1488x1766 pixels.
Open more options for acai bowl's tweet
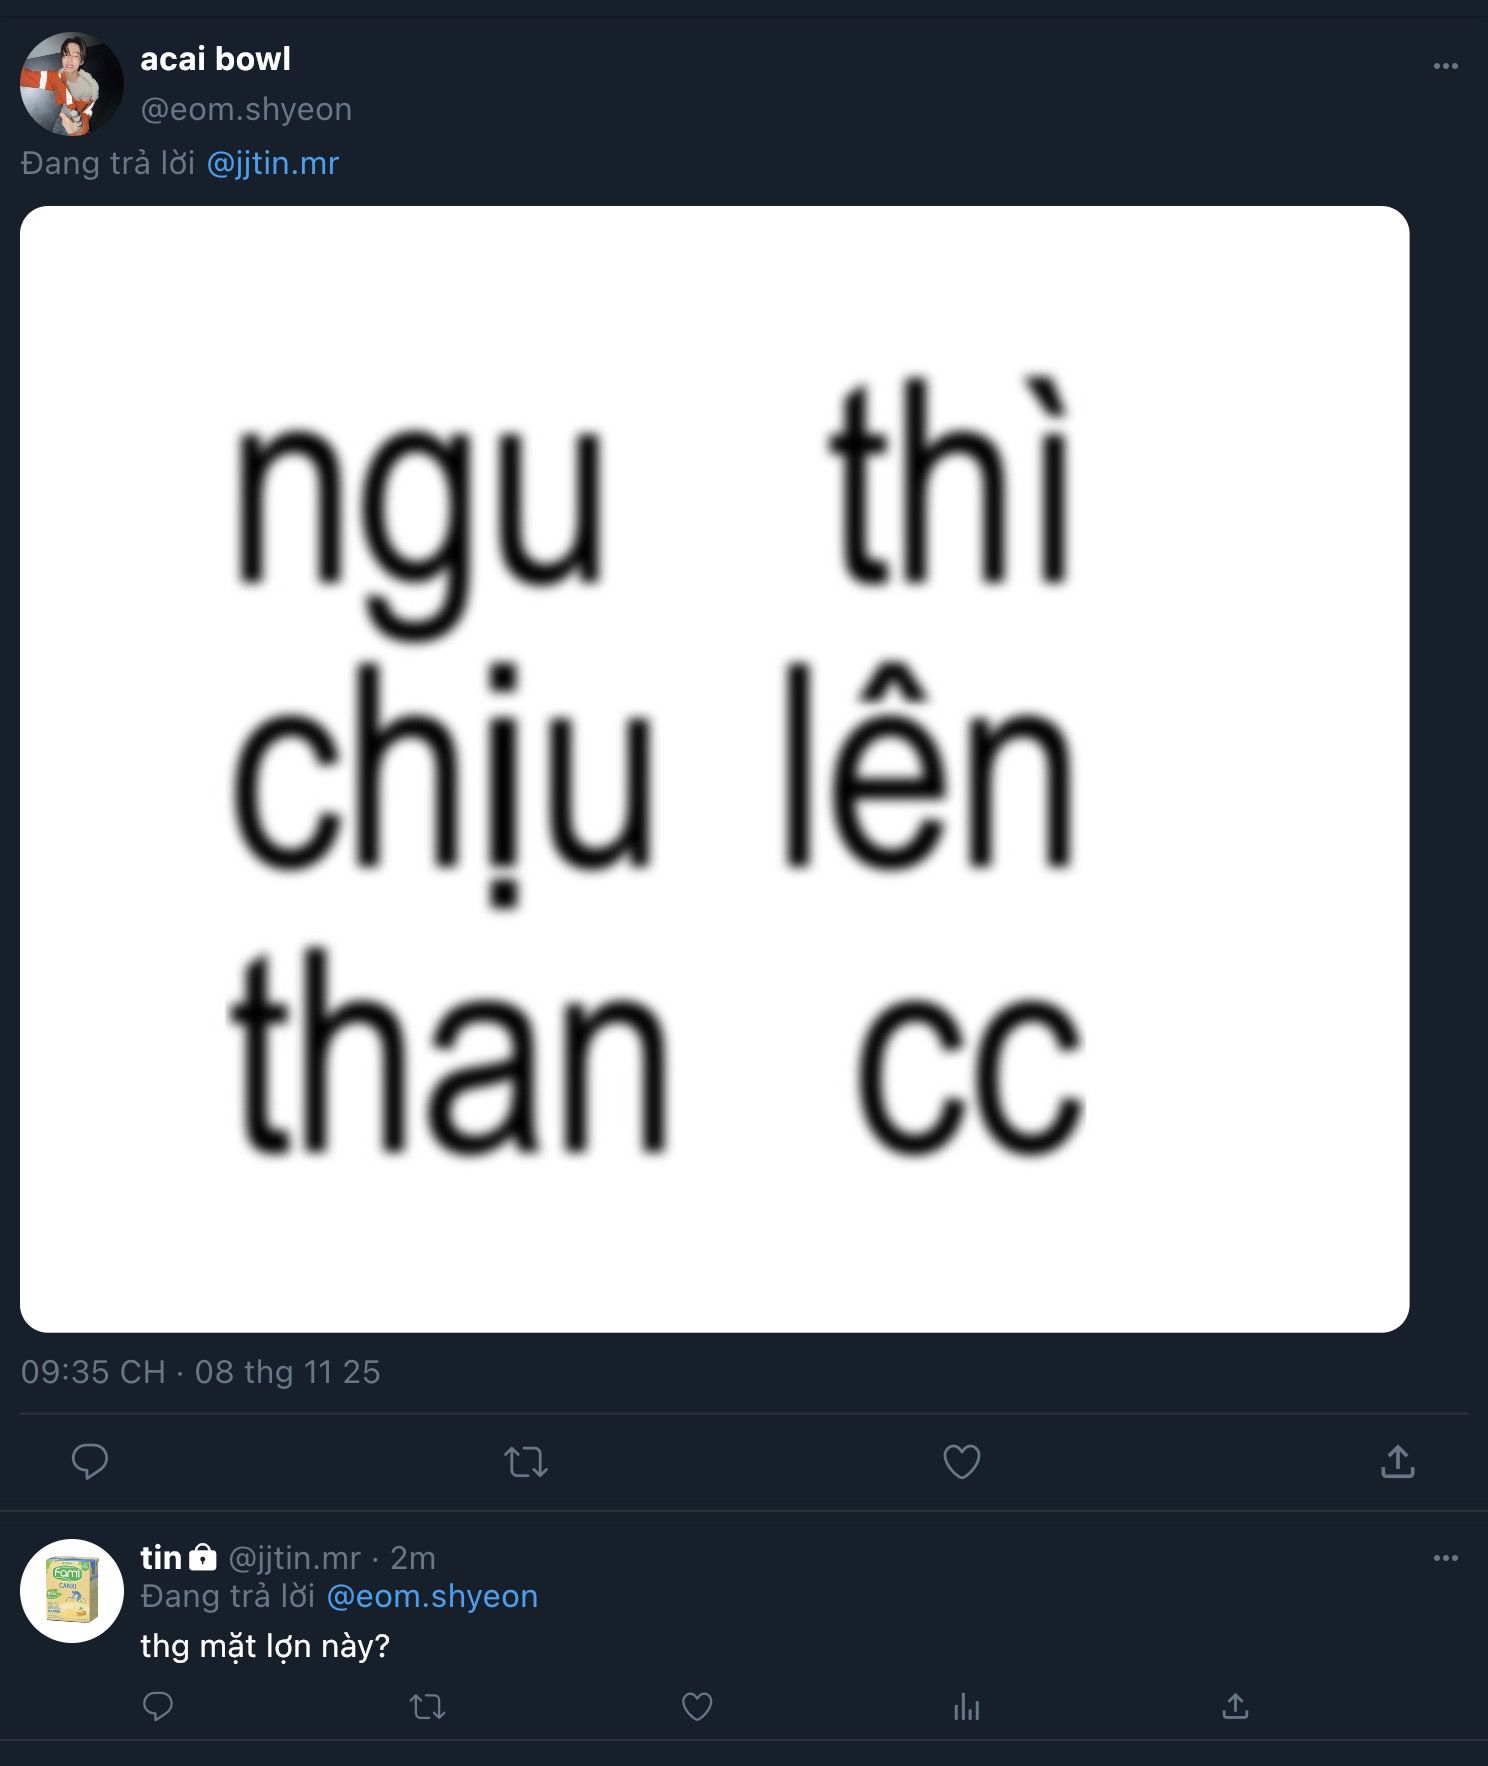[x=1446, y=66]
